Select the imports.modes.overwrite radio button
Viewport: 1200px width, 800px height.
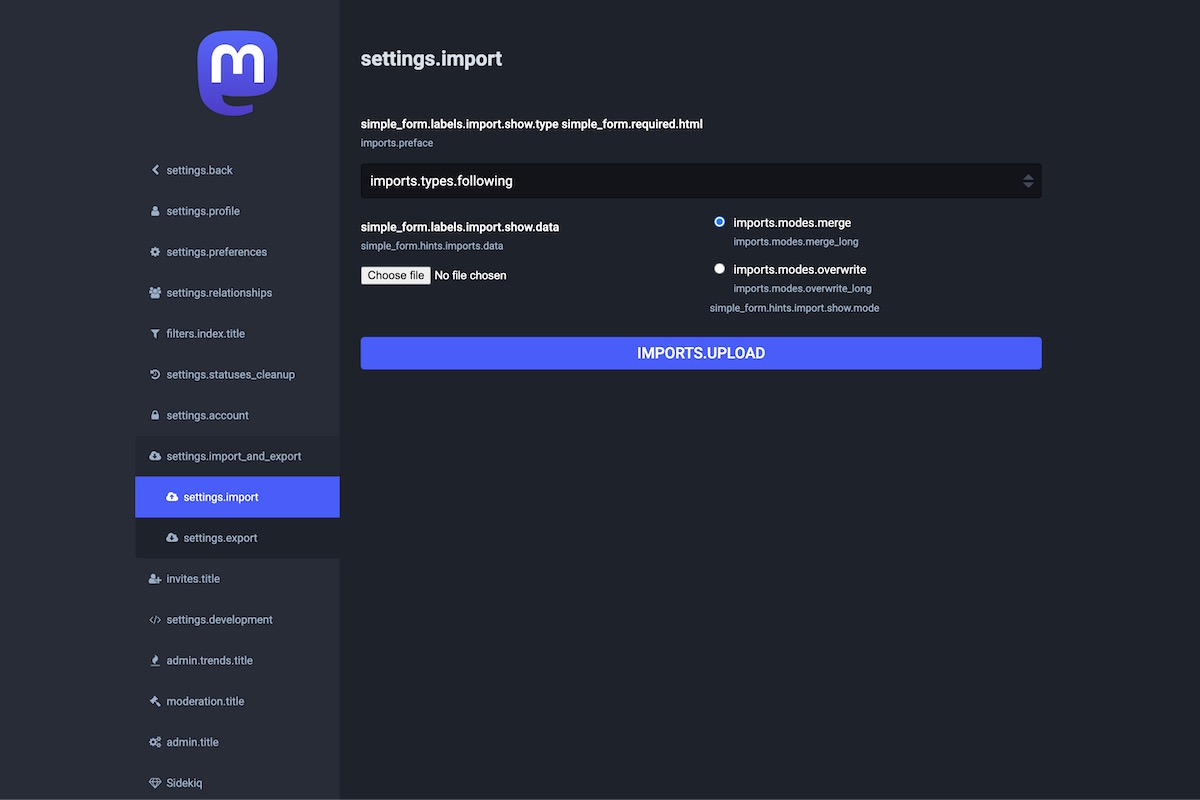coord(719,269)
